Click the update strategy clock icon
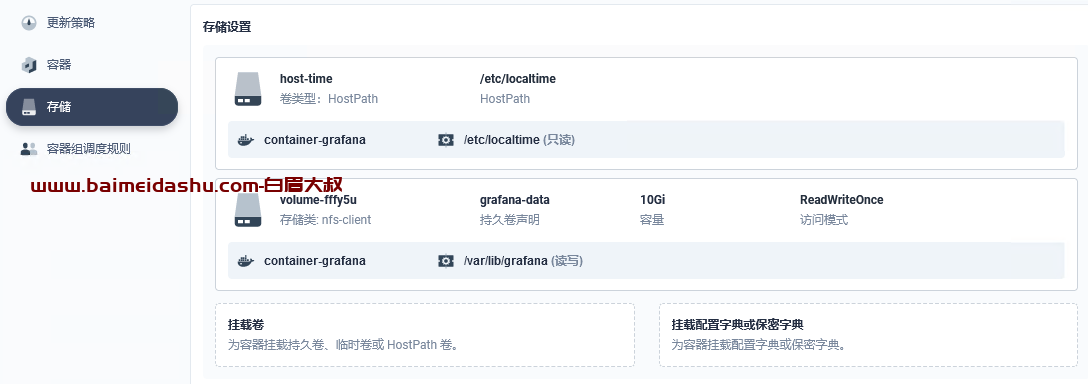1088x384 pixels. 28,23
